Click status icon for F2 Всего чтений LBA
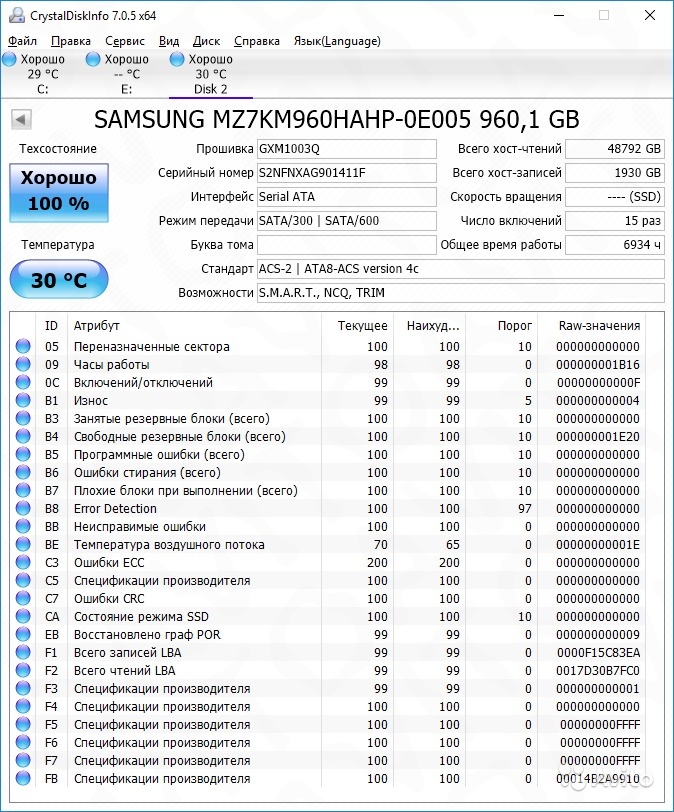This screenshot has height=812, width=674. click(x=23, y=670)
